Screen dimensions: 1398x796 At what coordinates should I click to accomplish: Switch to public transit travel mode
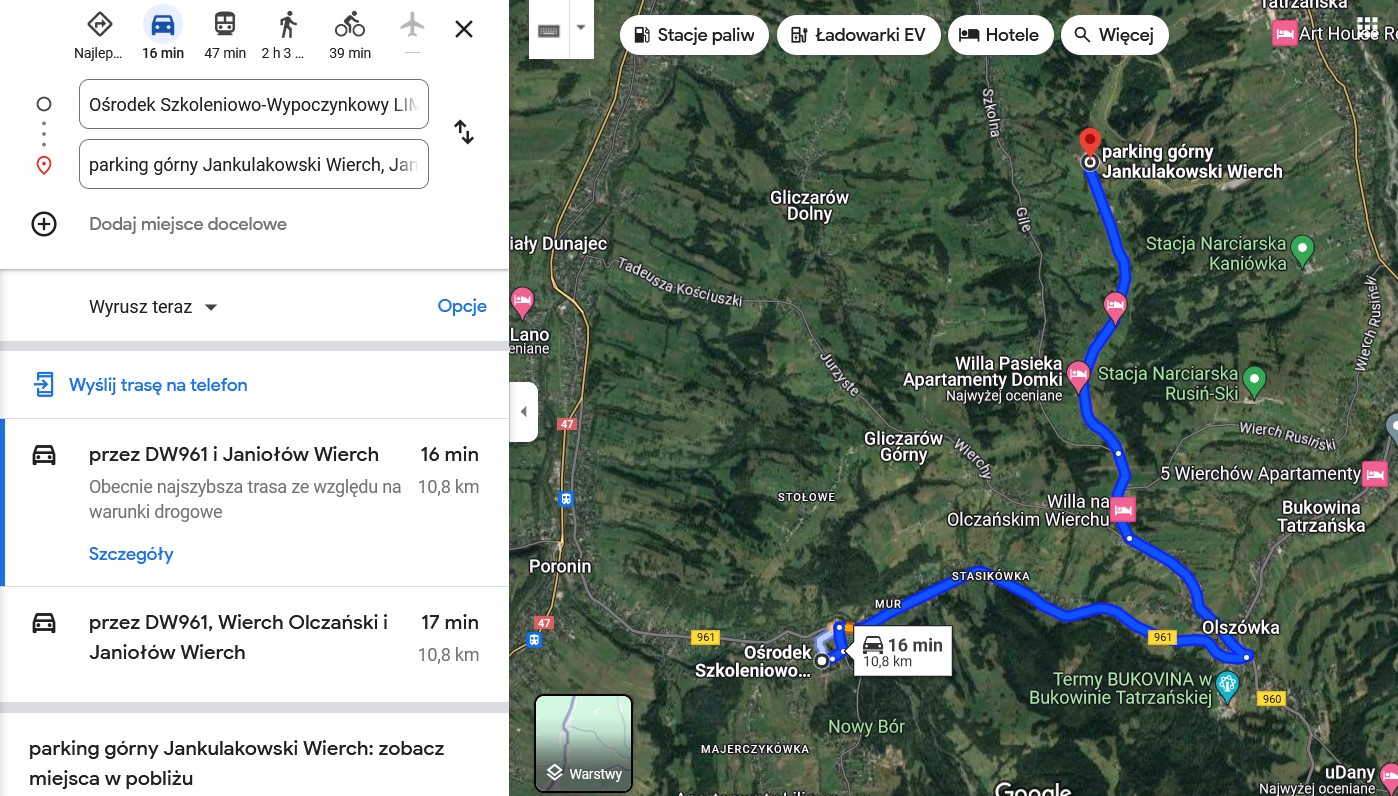225,24
